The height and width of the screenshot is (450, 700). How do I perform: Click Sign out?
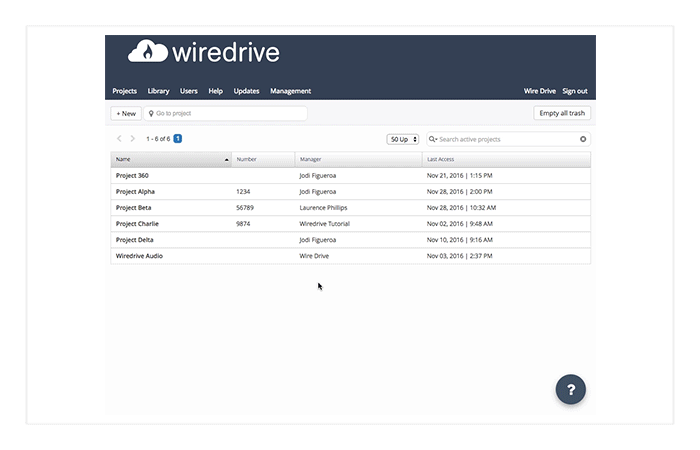click(x=575, y=91)
